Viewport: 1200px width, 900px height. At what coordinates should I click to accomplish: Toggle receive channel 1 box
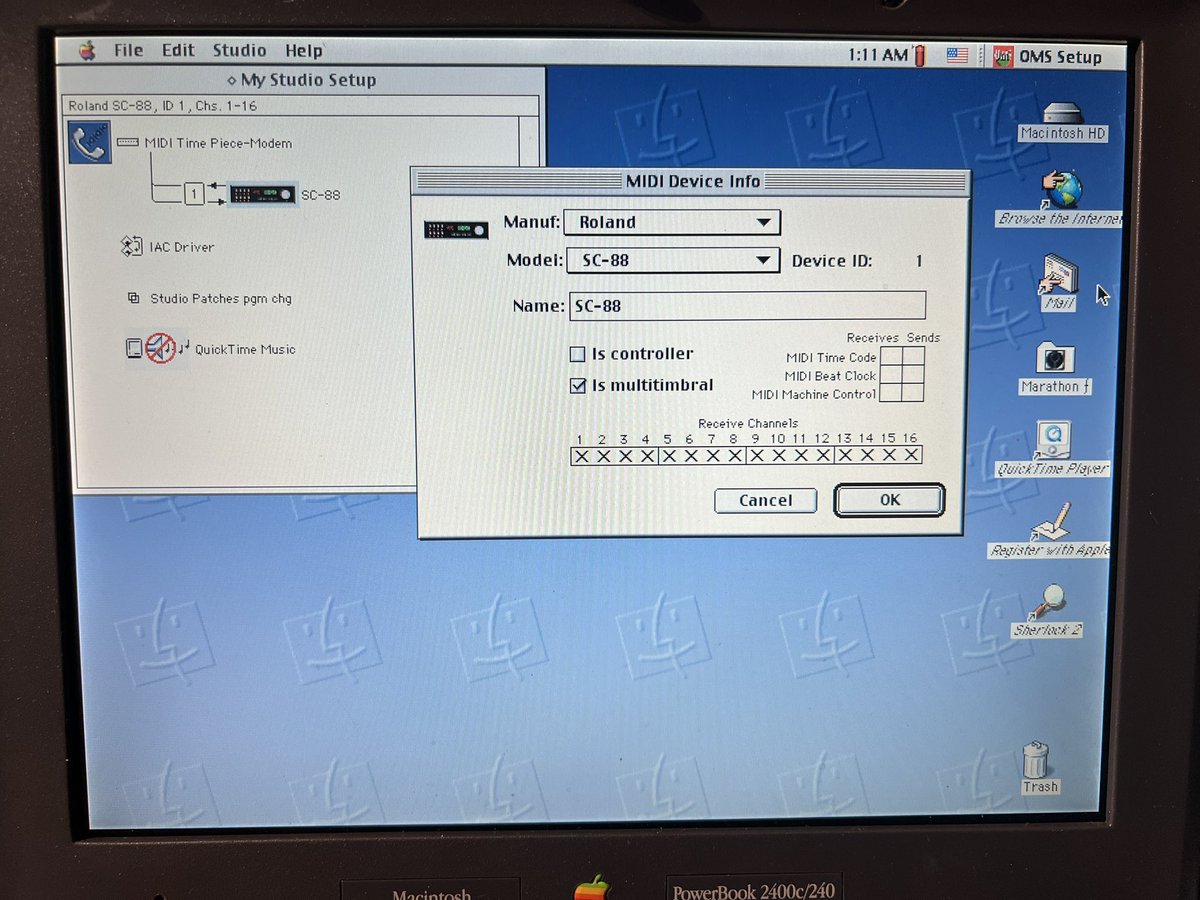point(581,456)
